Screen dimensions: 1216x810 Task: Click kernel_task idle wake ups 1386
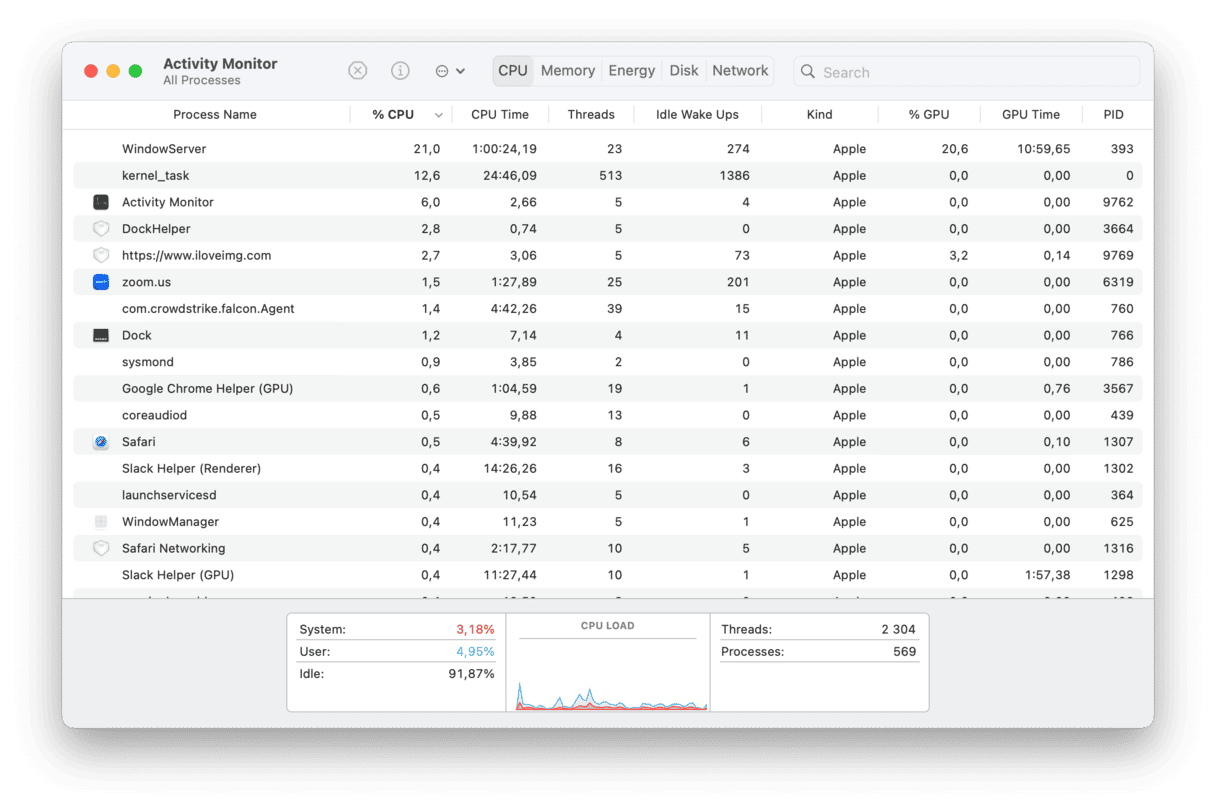(x=734, y=175)
